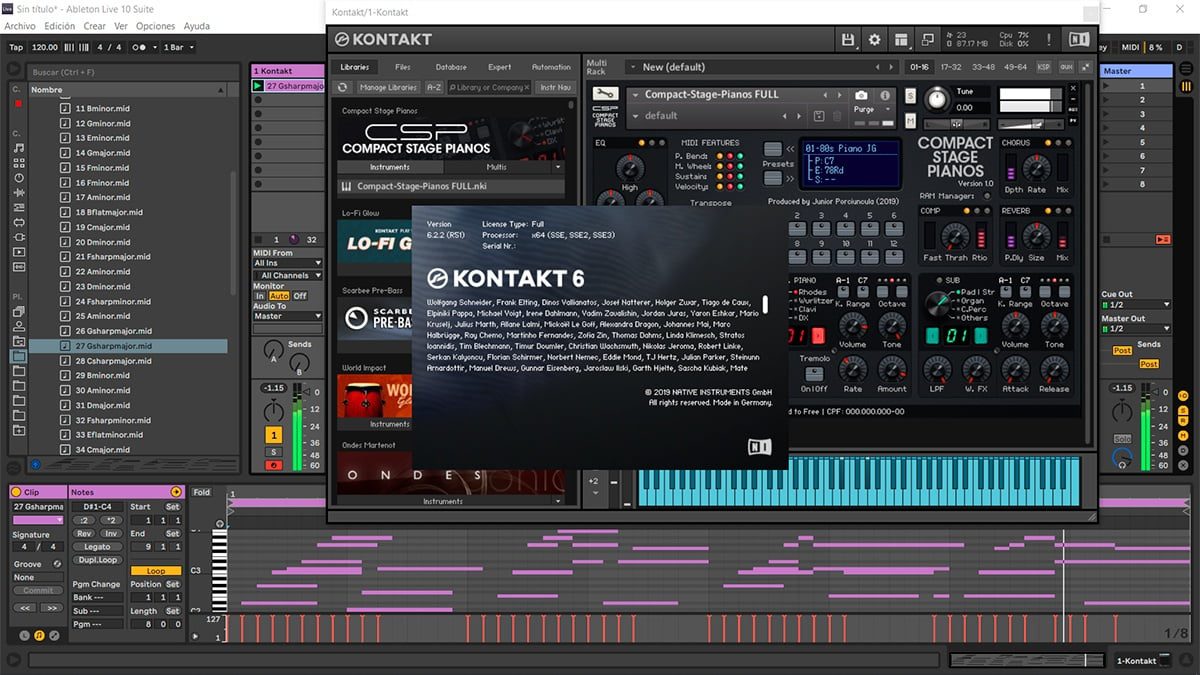This screenshot has width=1200, height=675.
Task: Click the Legato button in Notes panel
Action: [97, 547]
